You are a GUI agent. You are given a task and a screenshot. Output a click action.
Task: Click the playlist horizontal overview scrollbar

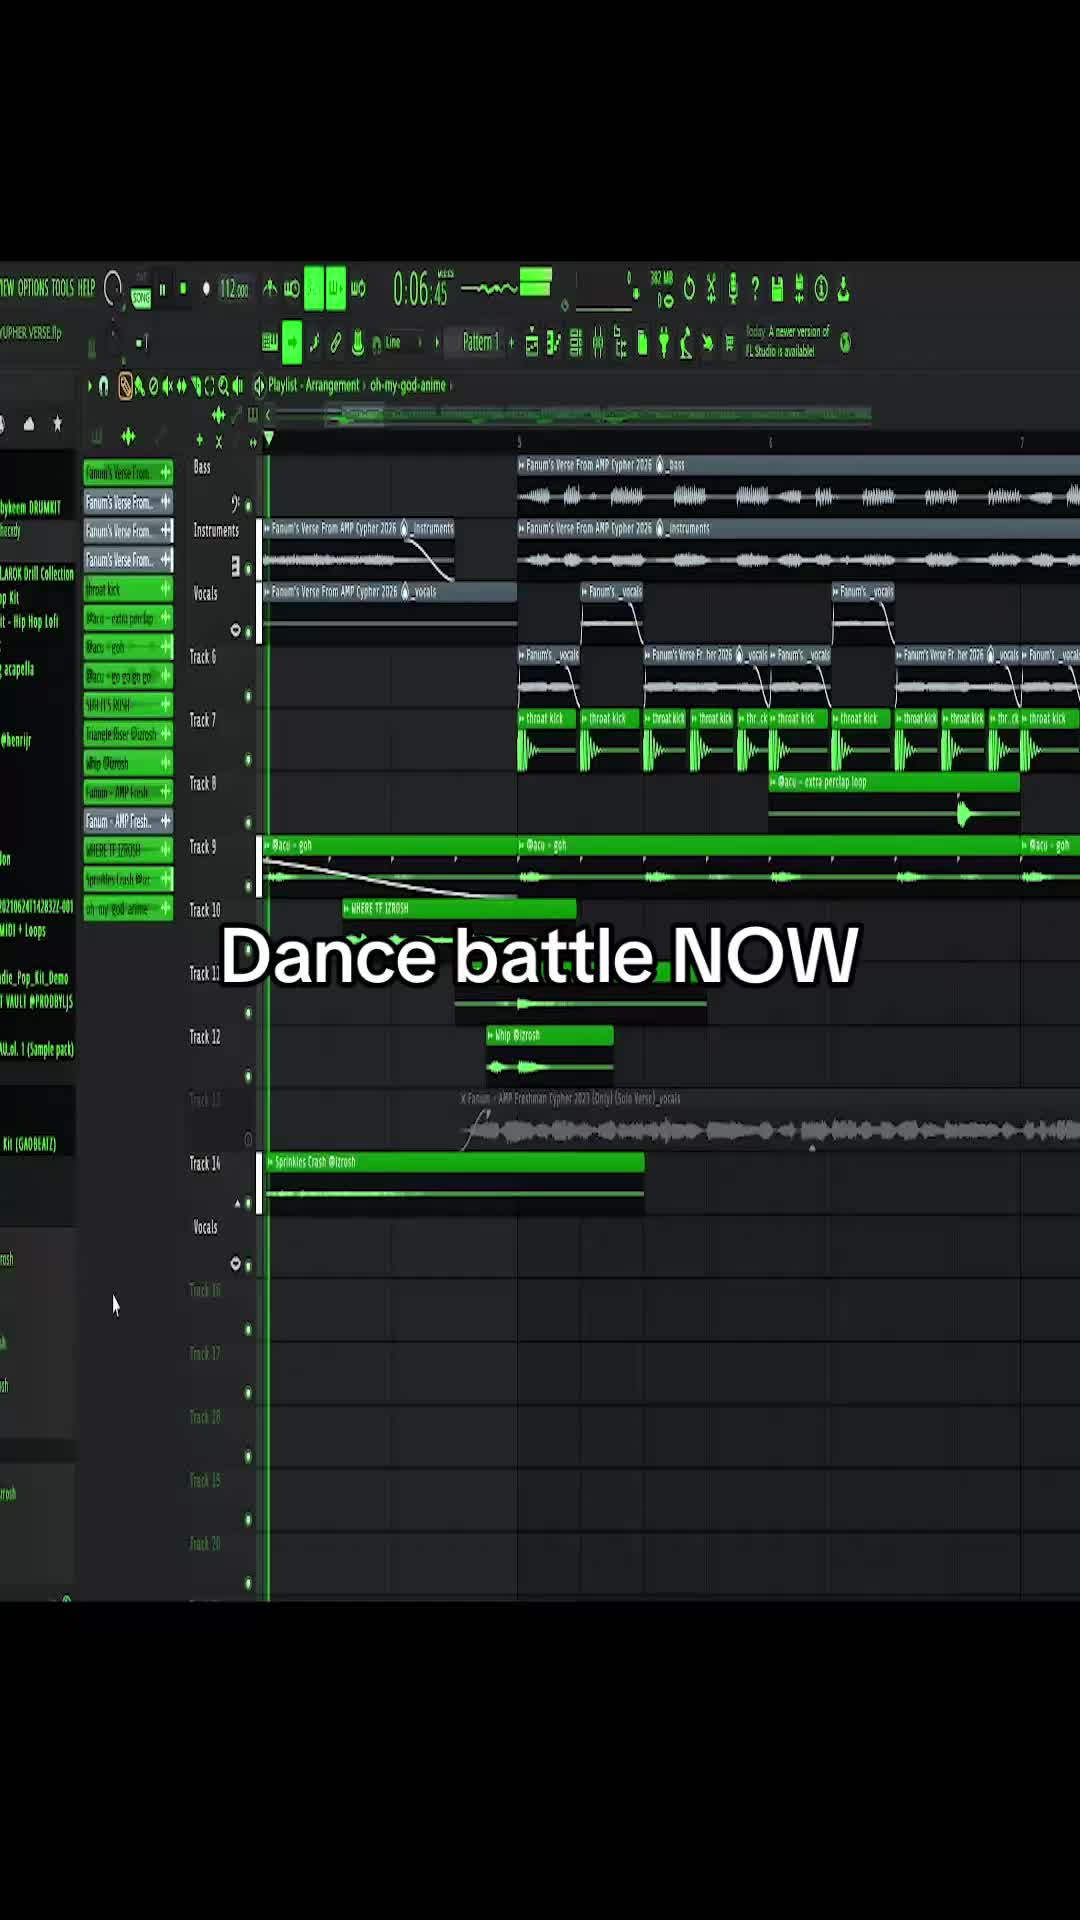[573, 414]
